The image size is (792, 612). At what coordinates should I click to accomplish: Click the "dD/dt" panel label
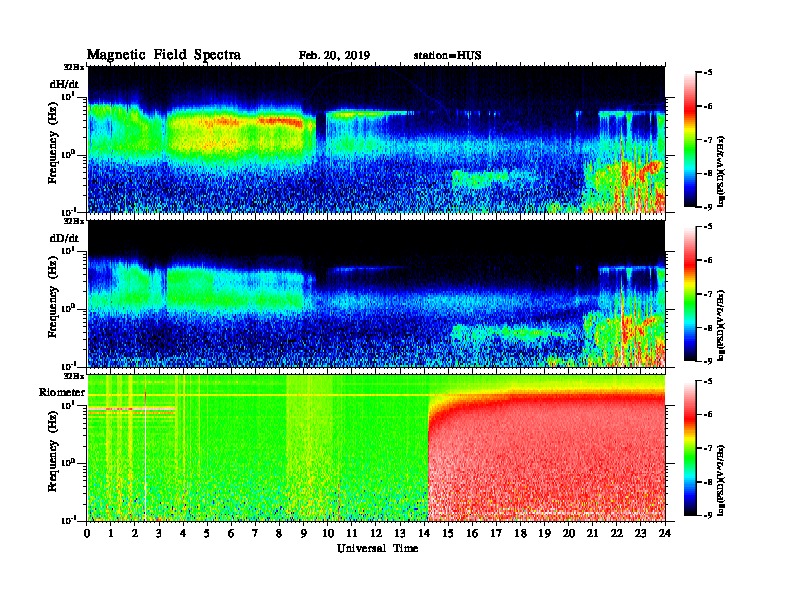pos(64,237)
